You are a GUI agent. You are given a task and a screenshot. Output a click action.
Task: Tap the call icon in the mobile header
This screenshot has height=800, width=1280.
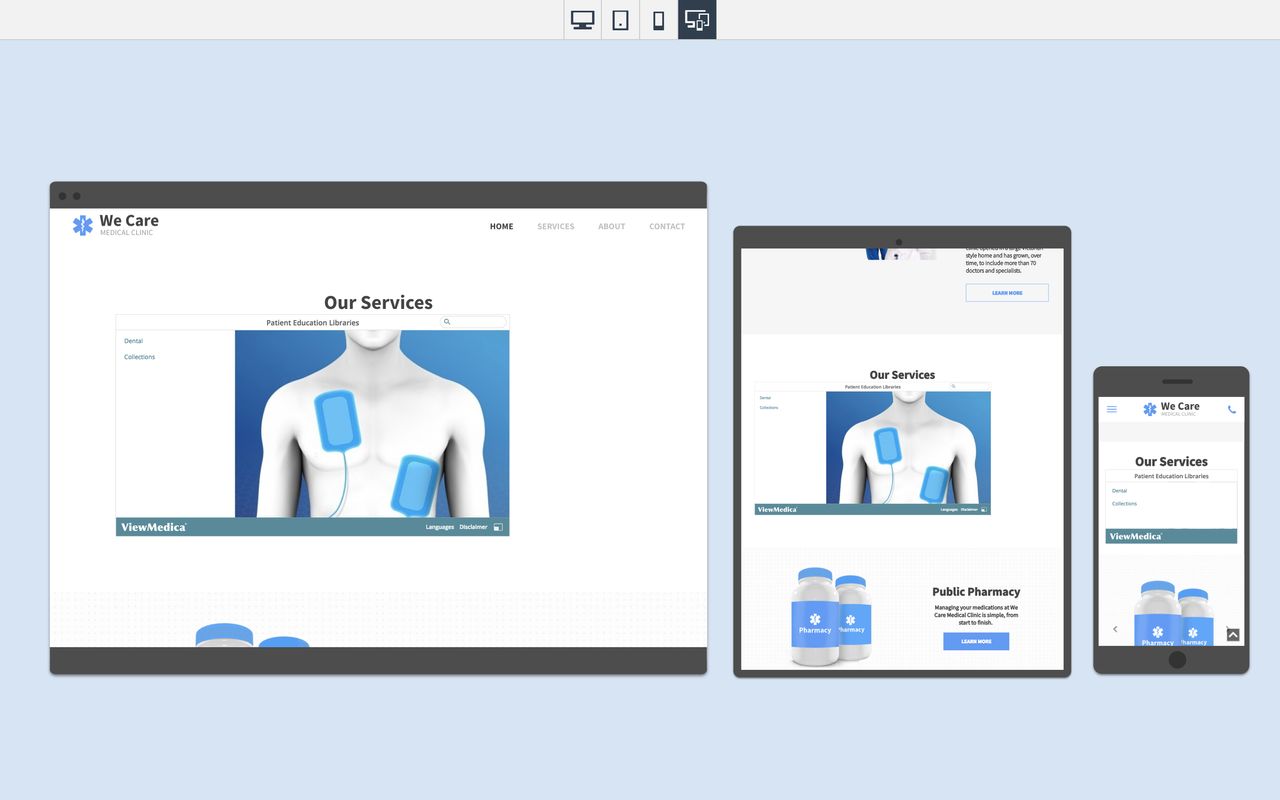1231,408
